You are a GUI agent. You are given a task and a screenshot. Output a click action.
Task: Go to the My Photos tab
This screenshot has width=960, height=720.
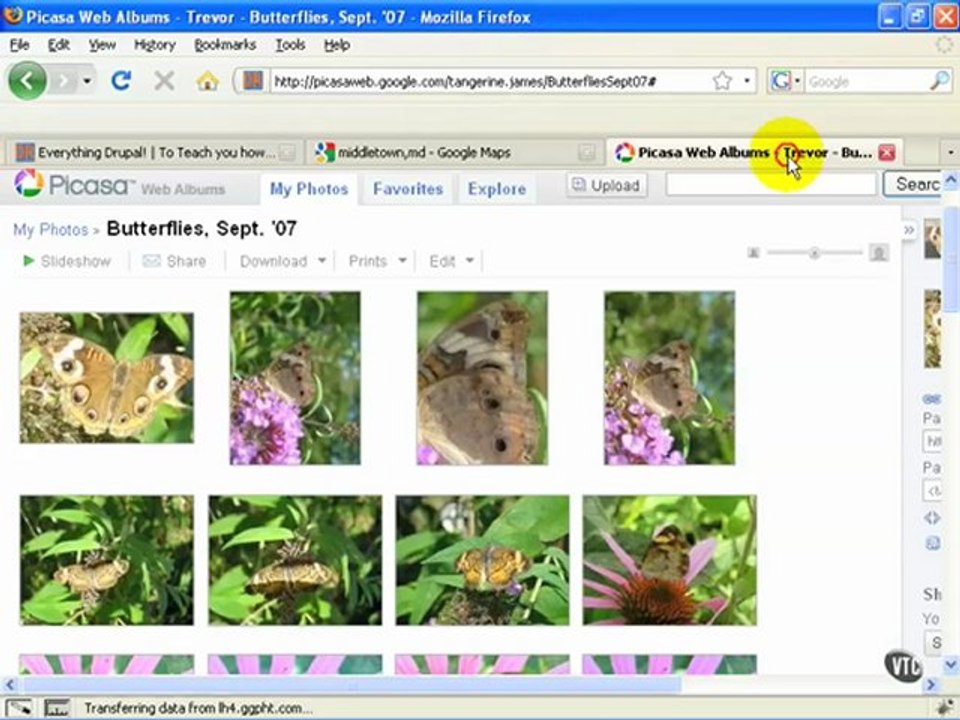[x=309, y=189]
